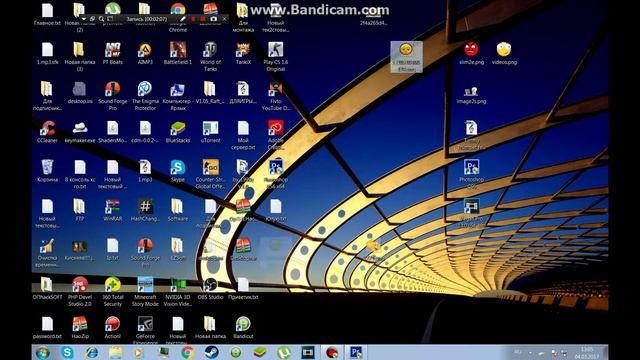Select the videos.png emoji file

click(504, 53)
